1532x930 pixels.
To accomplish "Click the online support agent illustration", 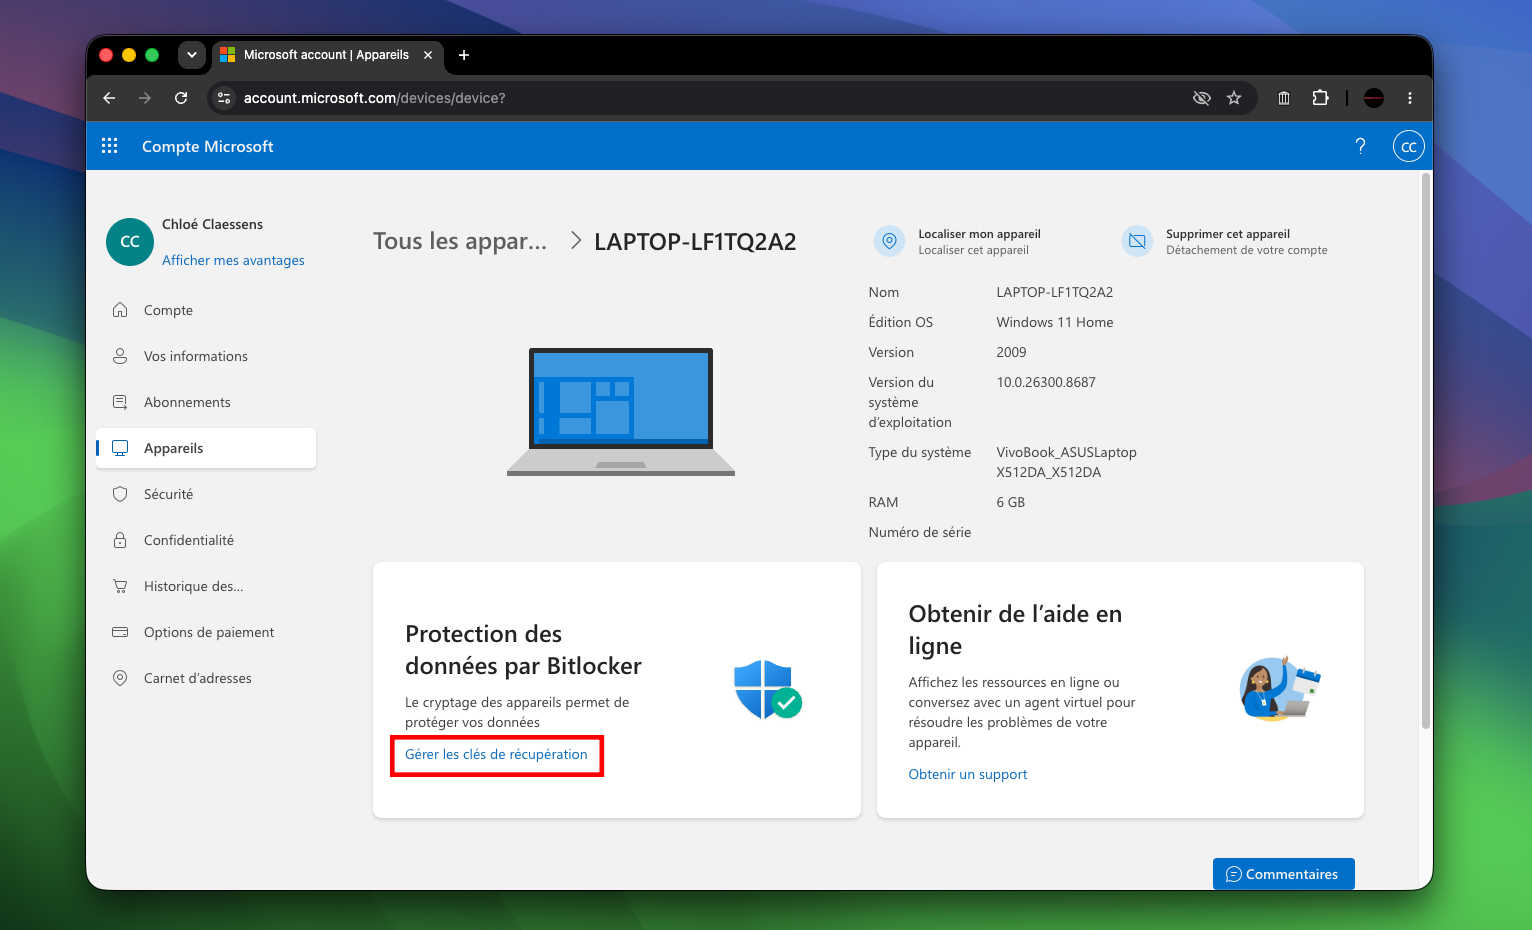I will pyautogui.click(x=1280, y=689).
